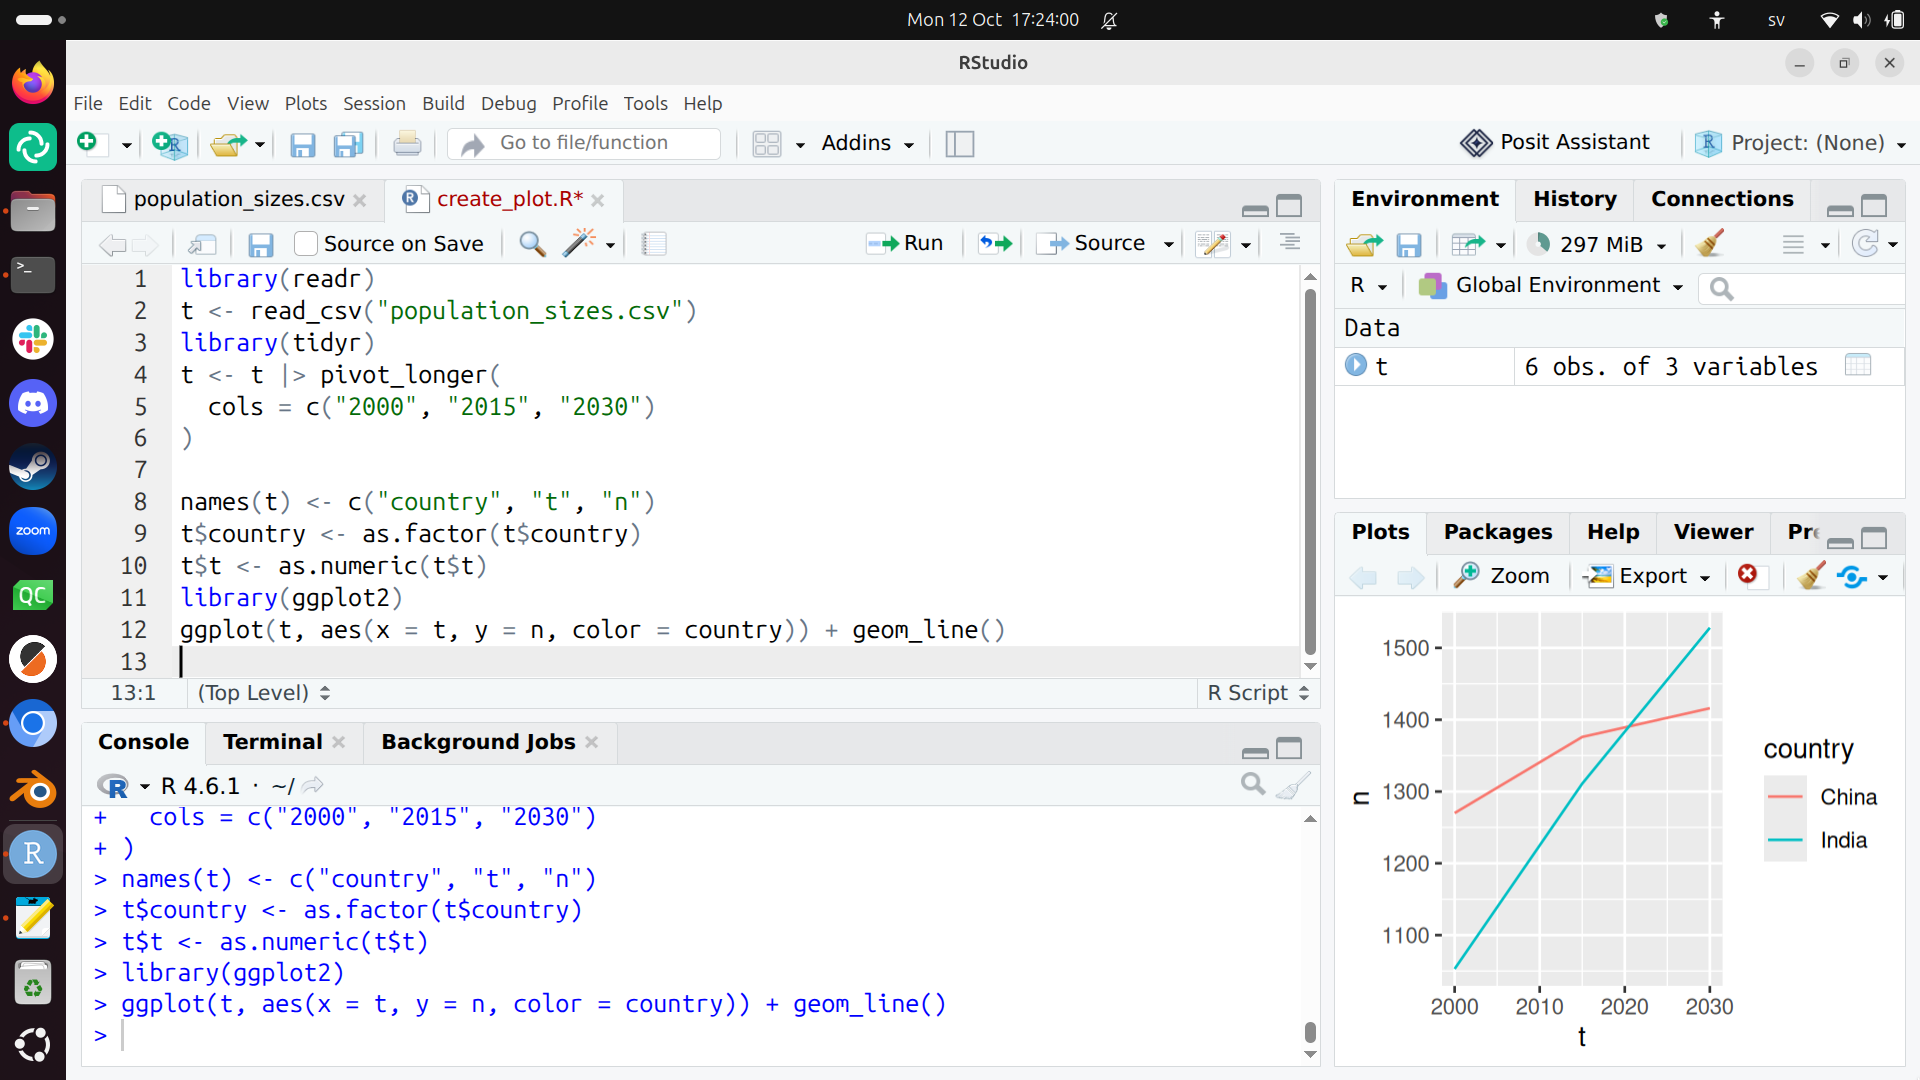The height and width of the screenshot is (1080, 1920).
Task: Switch to the Terminal tab
Action: click(272, 742)
